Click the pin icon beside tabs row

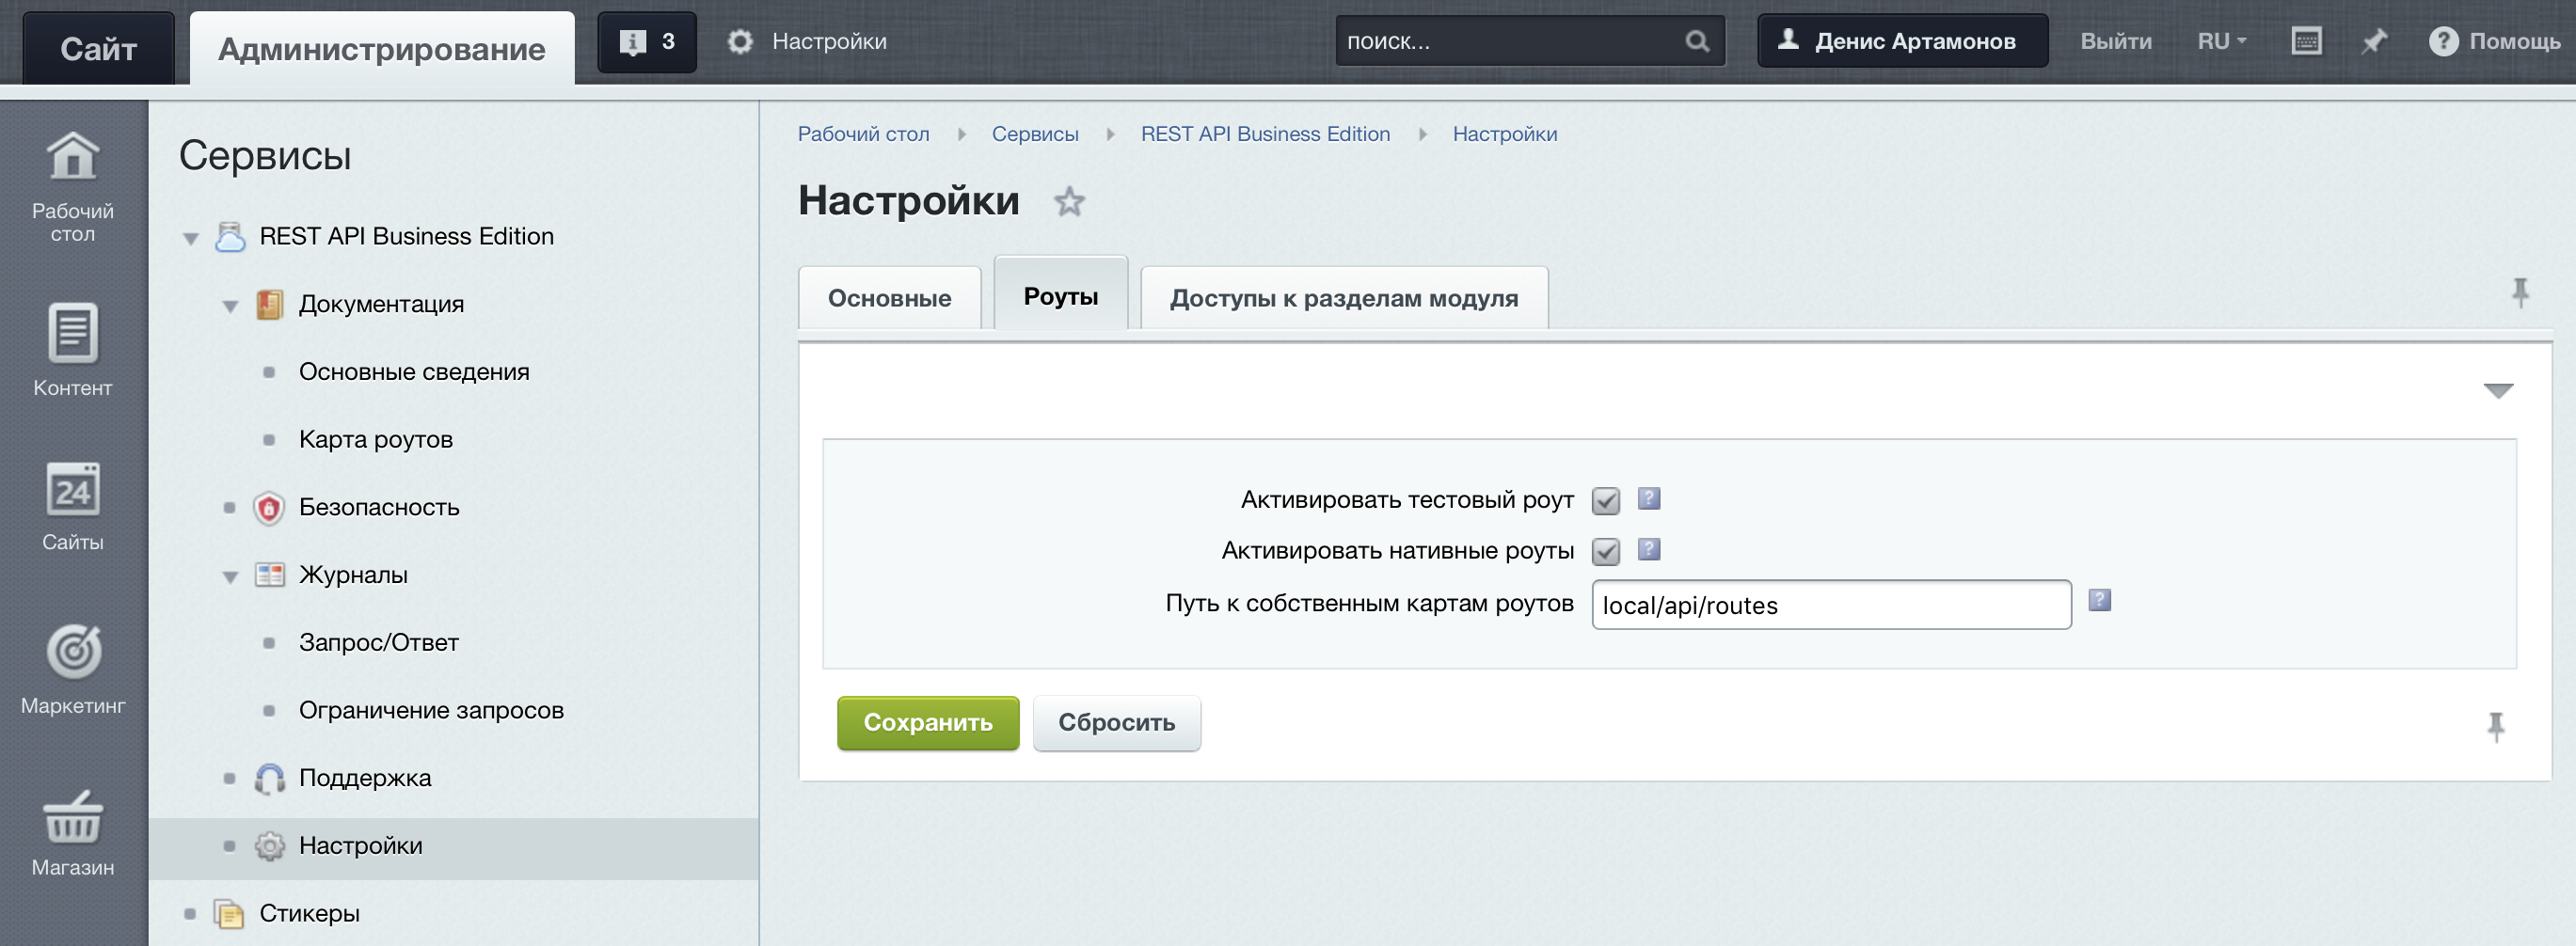click(2519, 293)
